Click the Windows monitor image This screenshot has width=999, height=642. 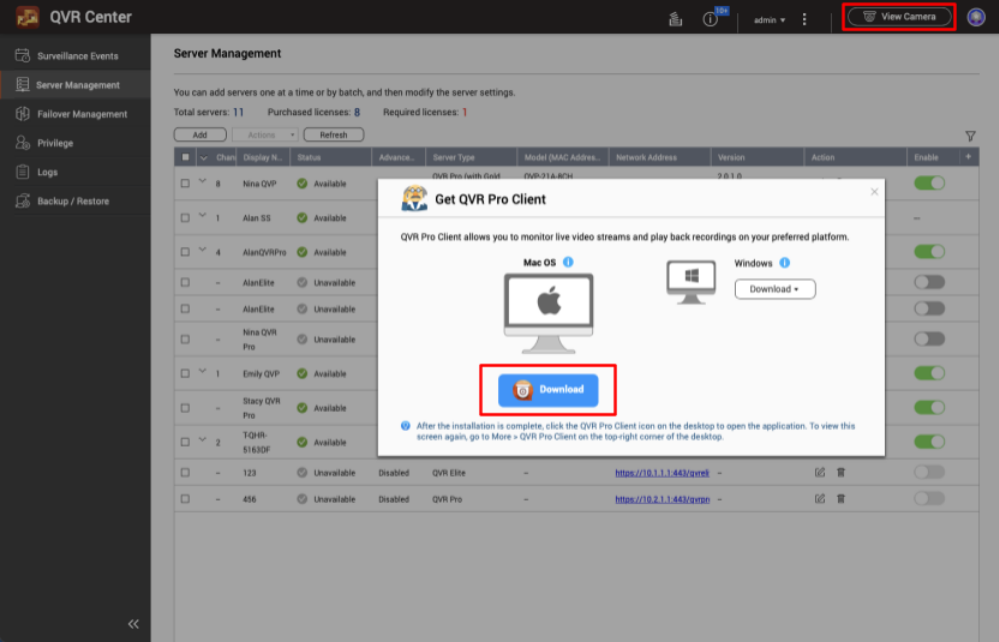(691, 282)
